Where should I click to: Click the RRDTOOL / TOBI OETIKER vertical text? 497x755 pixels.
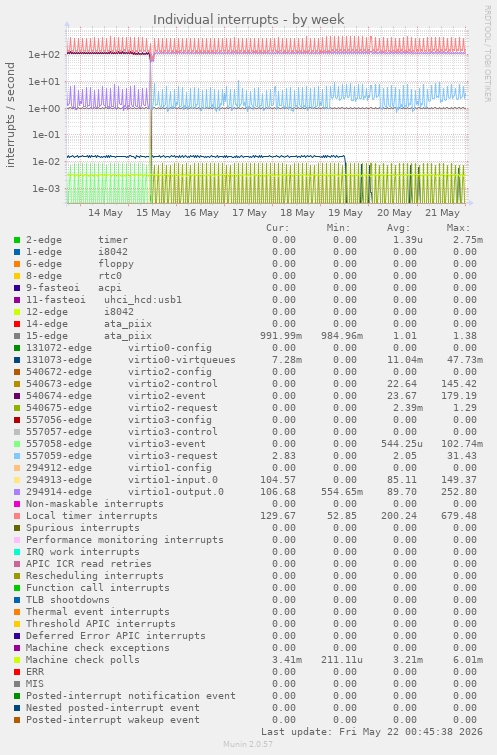click(487, 54)
